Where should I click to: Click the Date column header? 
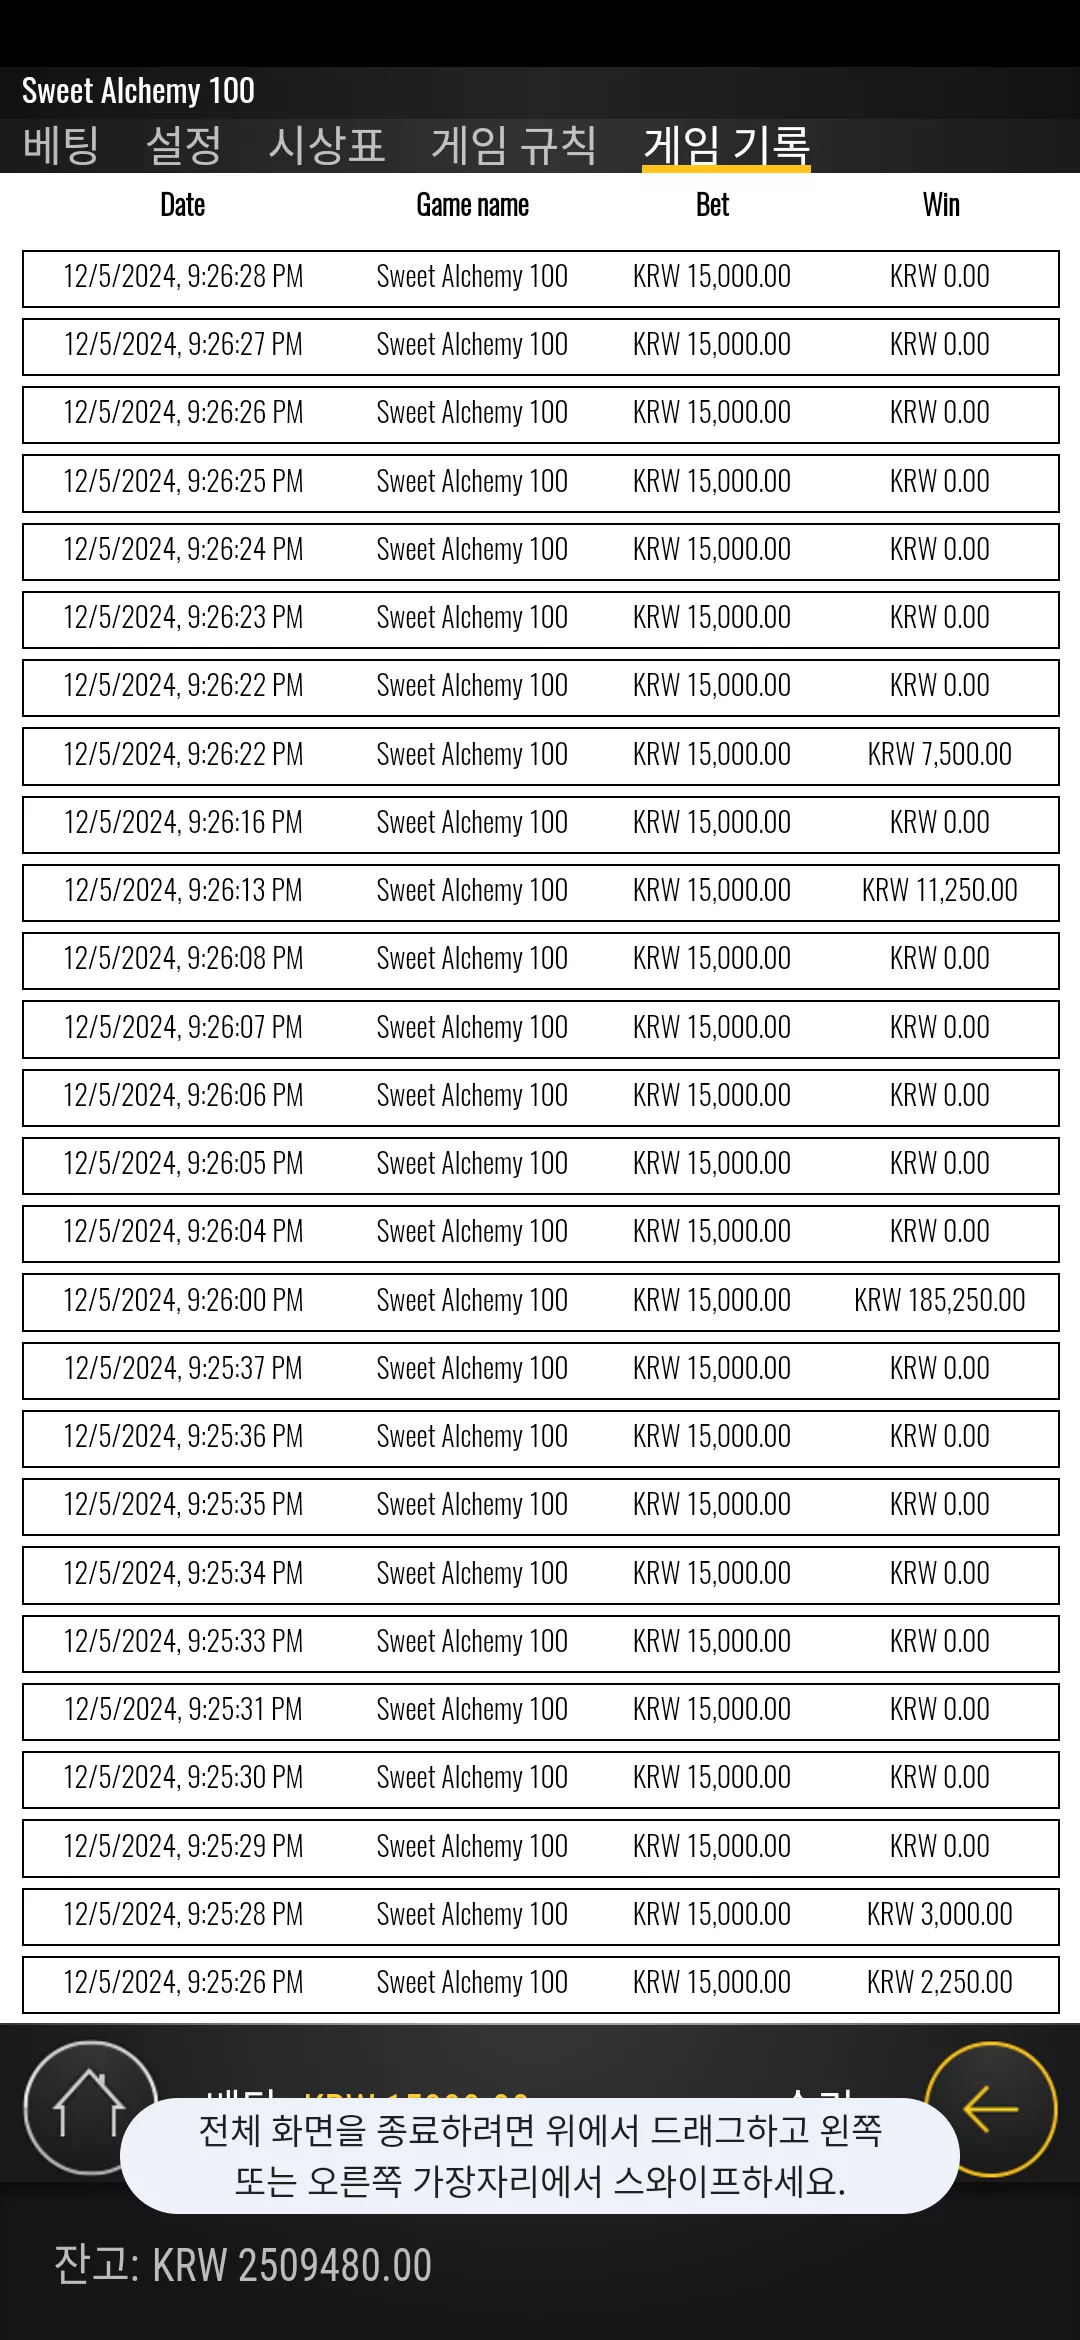coord(183,205)
